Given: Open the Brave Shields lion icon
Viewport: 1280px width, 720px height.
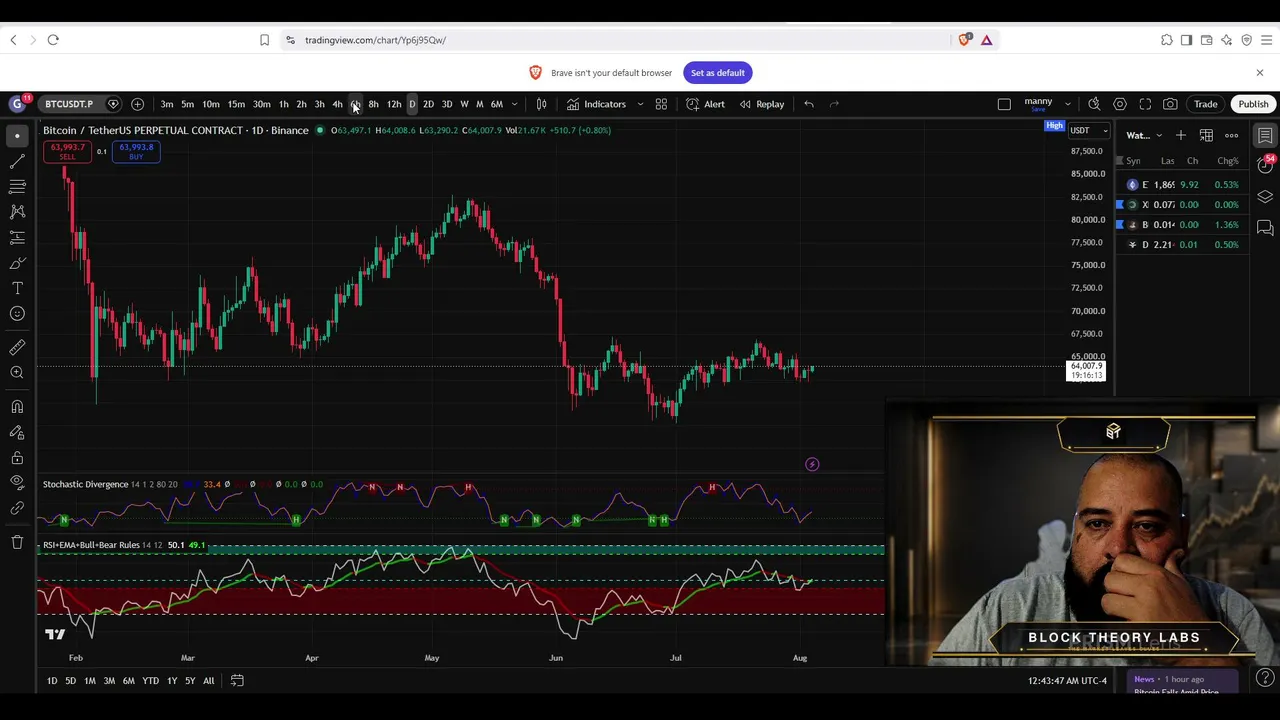Looking at the screenshot, I should (965, 40).
